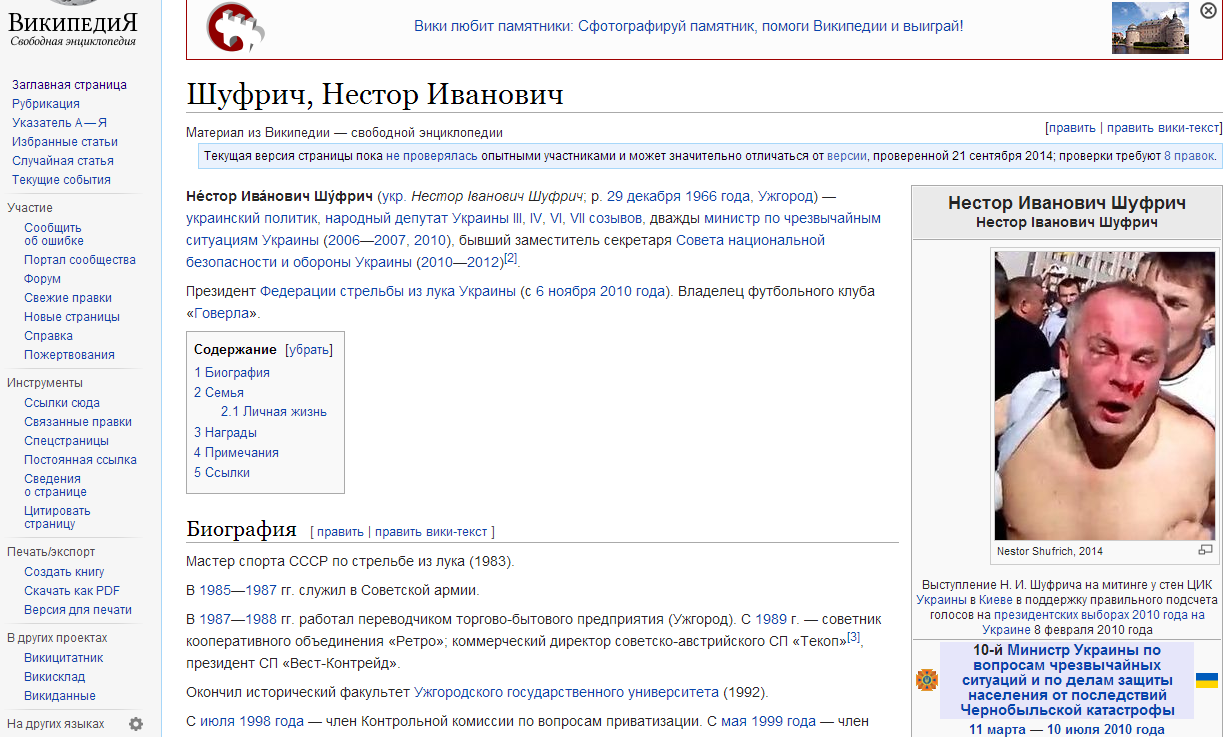Jump to contents entry 2.1 Личная жизнь

pyautogui.click(x=274, y=412)
